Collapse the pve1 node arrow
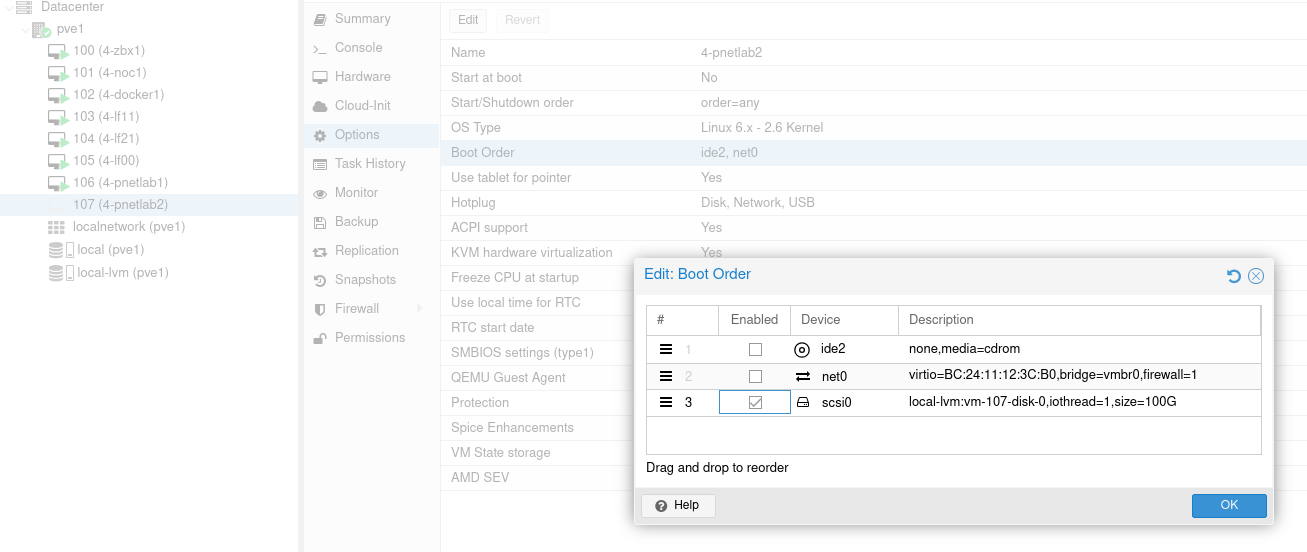 (25, 29)
